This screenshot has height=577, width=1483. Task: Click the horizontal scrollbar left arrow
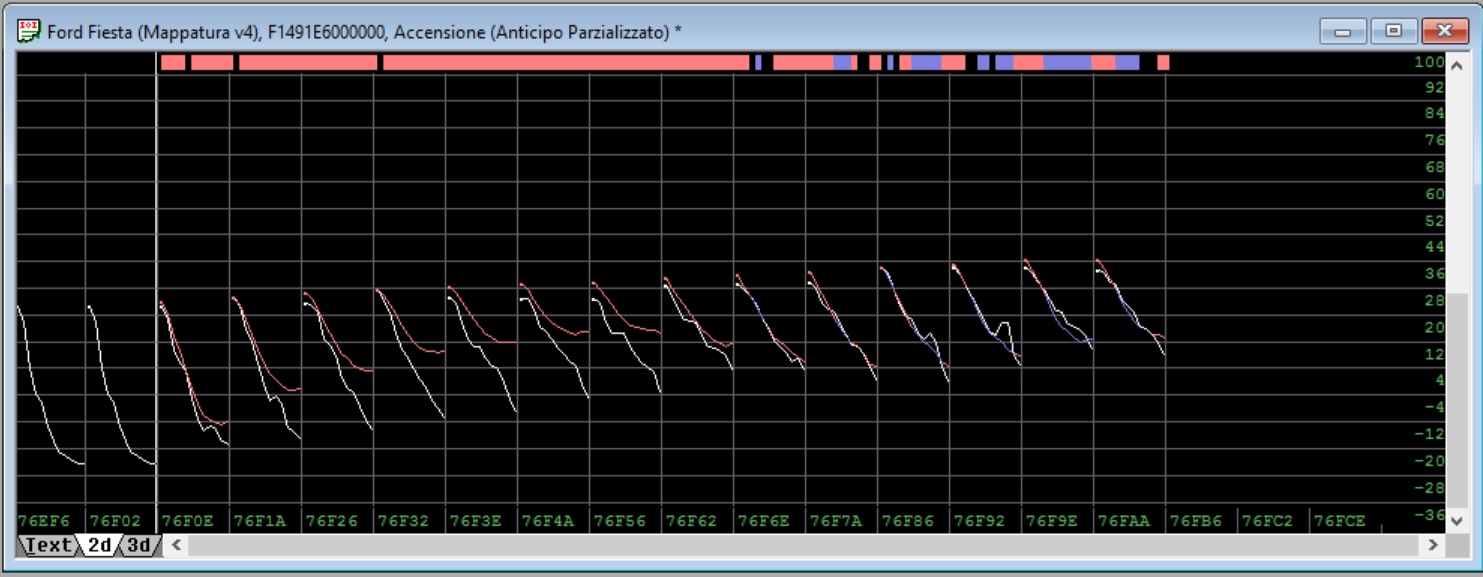pos(175,546)
